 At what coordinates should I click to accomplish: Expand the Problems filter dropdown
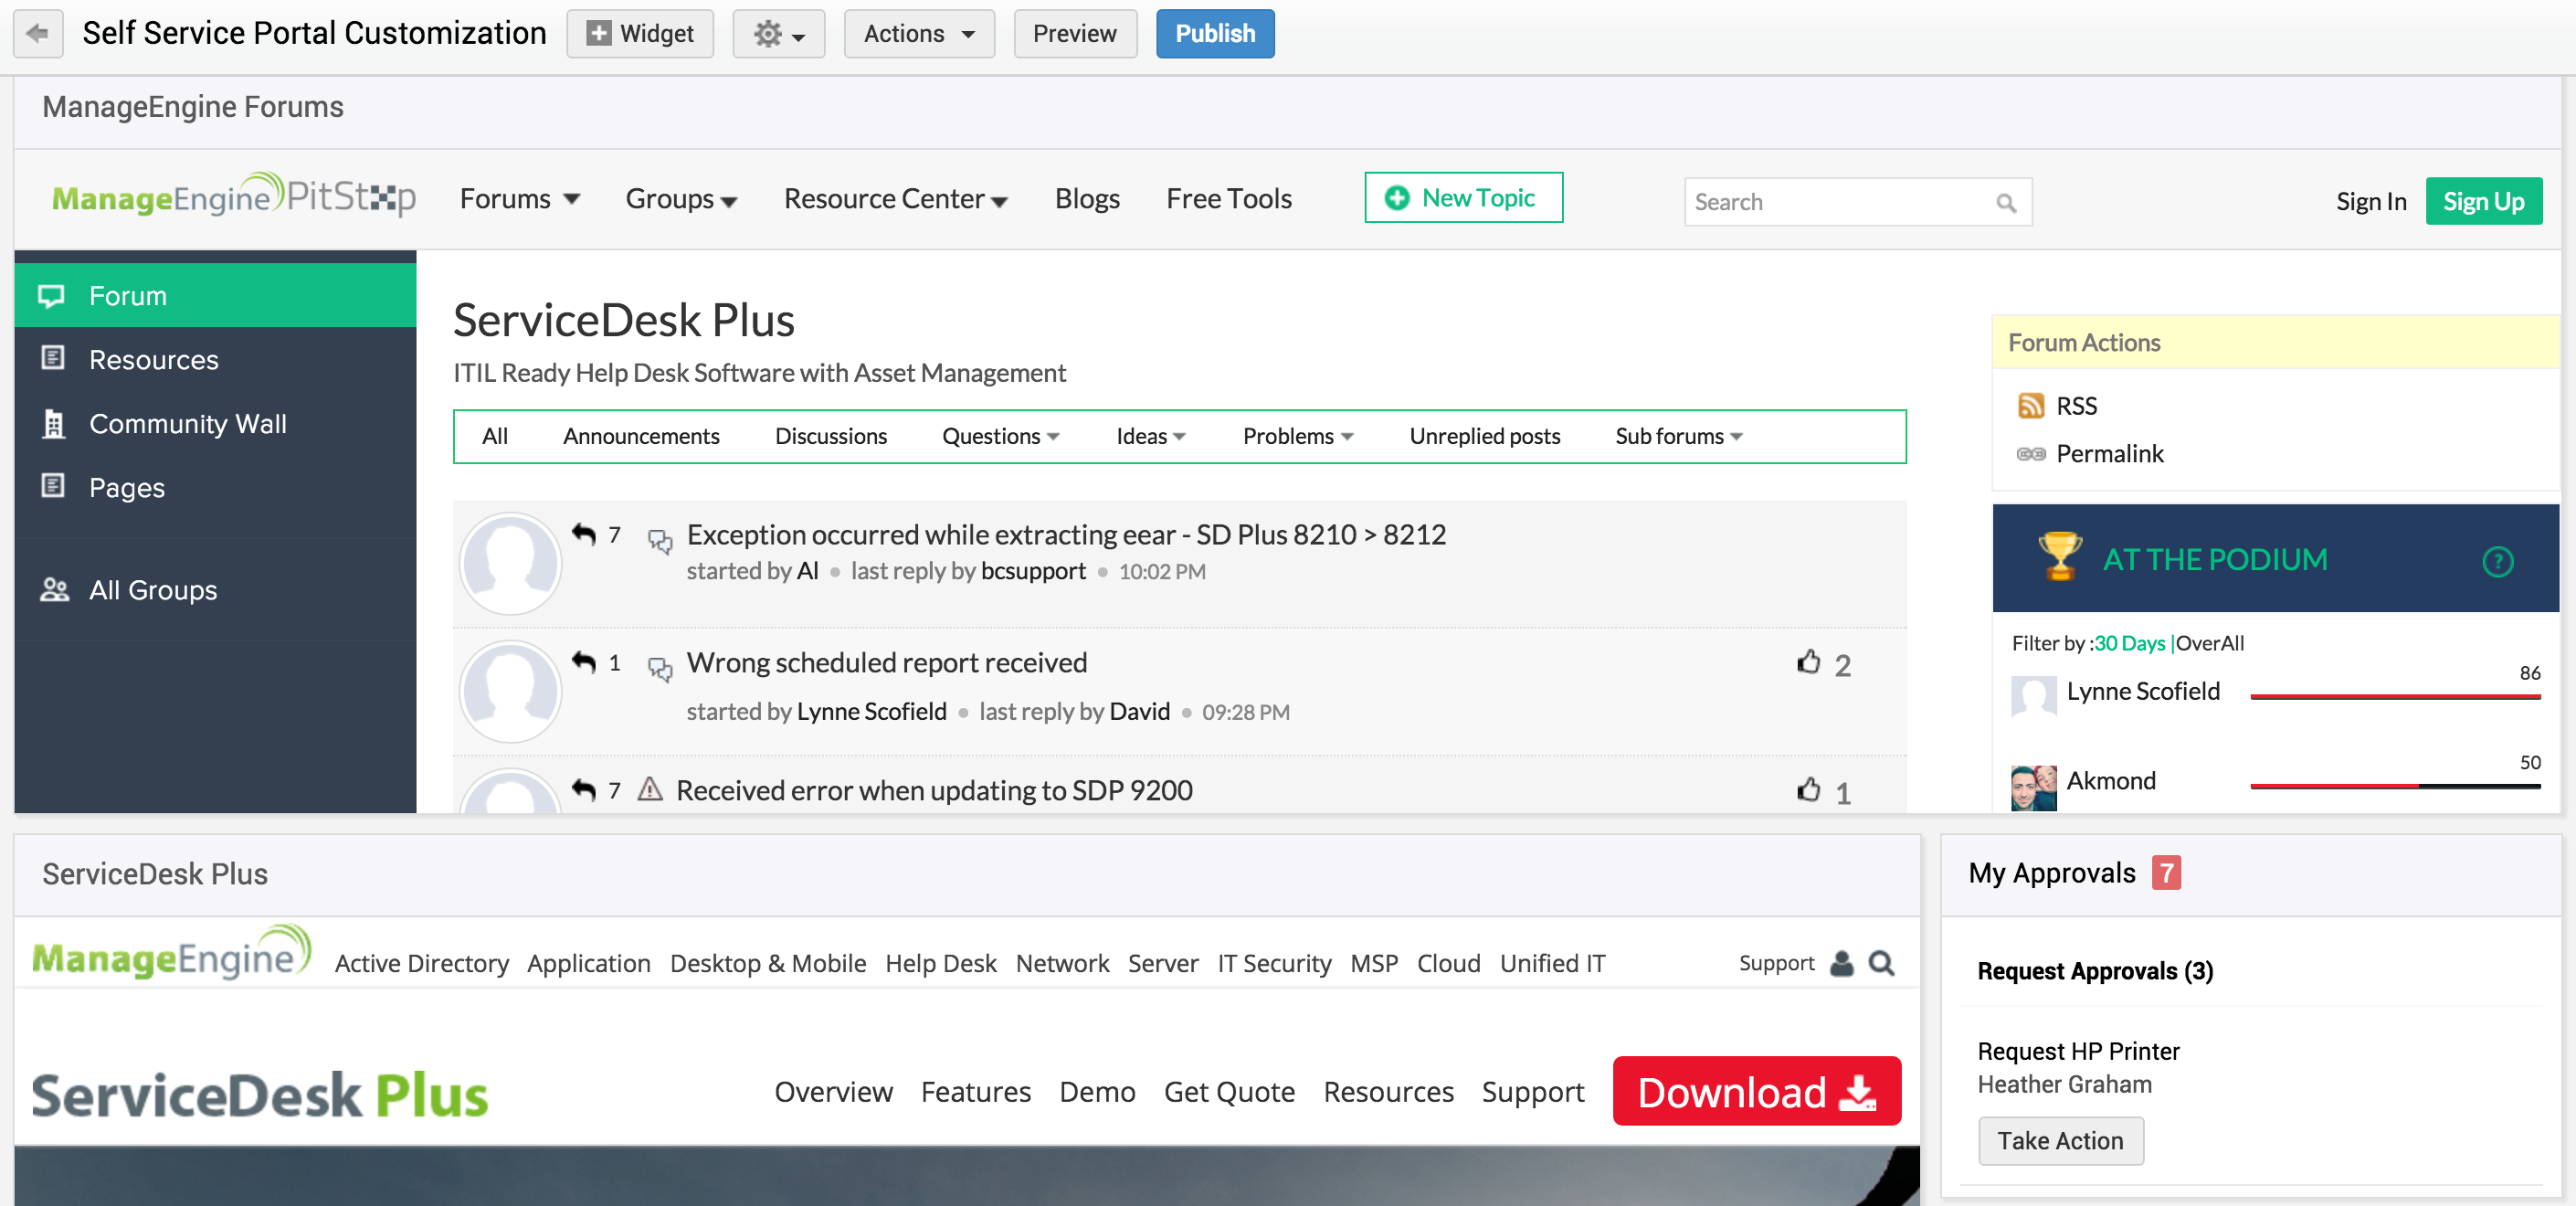pyautogui.click(x=1298, y=436)
